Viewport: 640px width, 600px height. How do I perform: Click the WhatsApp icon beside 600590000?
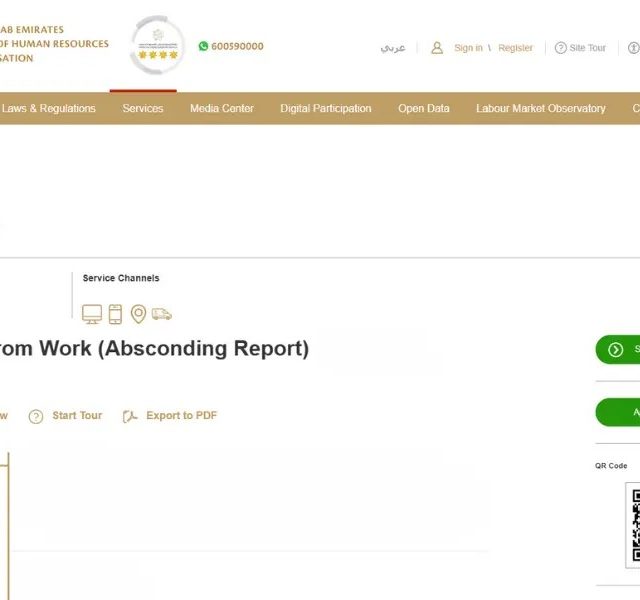coord(203,46)
